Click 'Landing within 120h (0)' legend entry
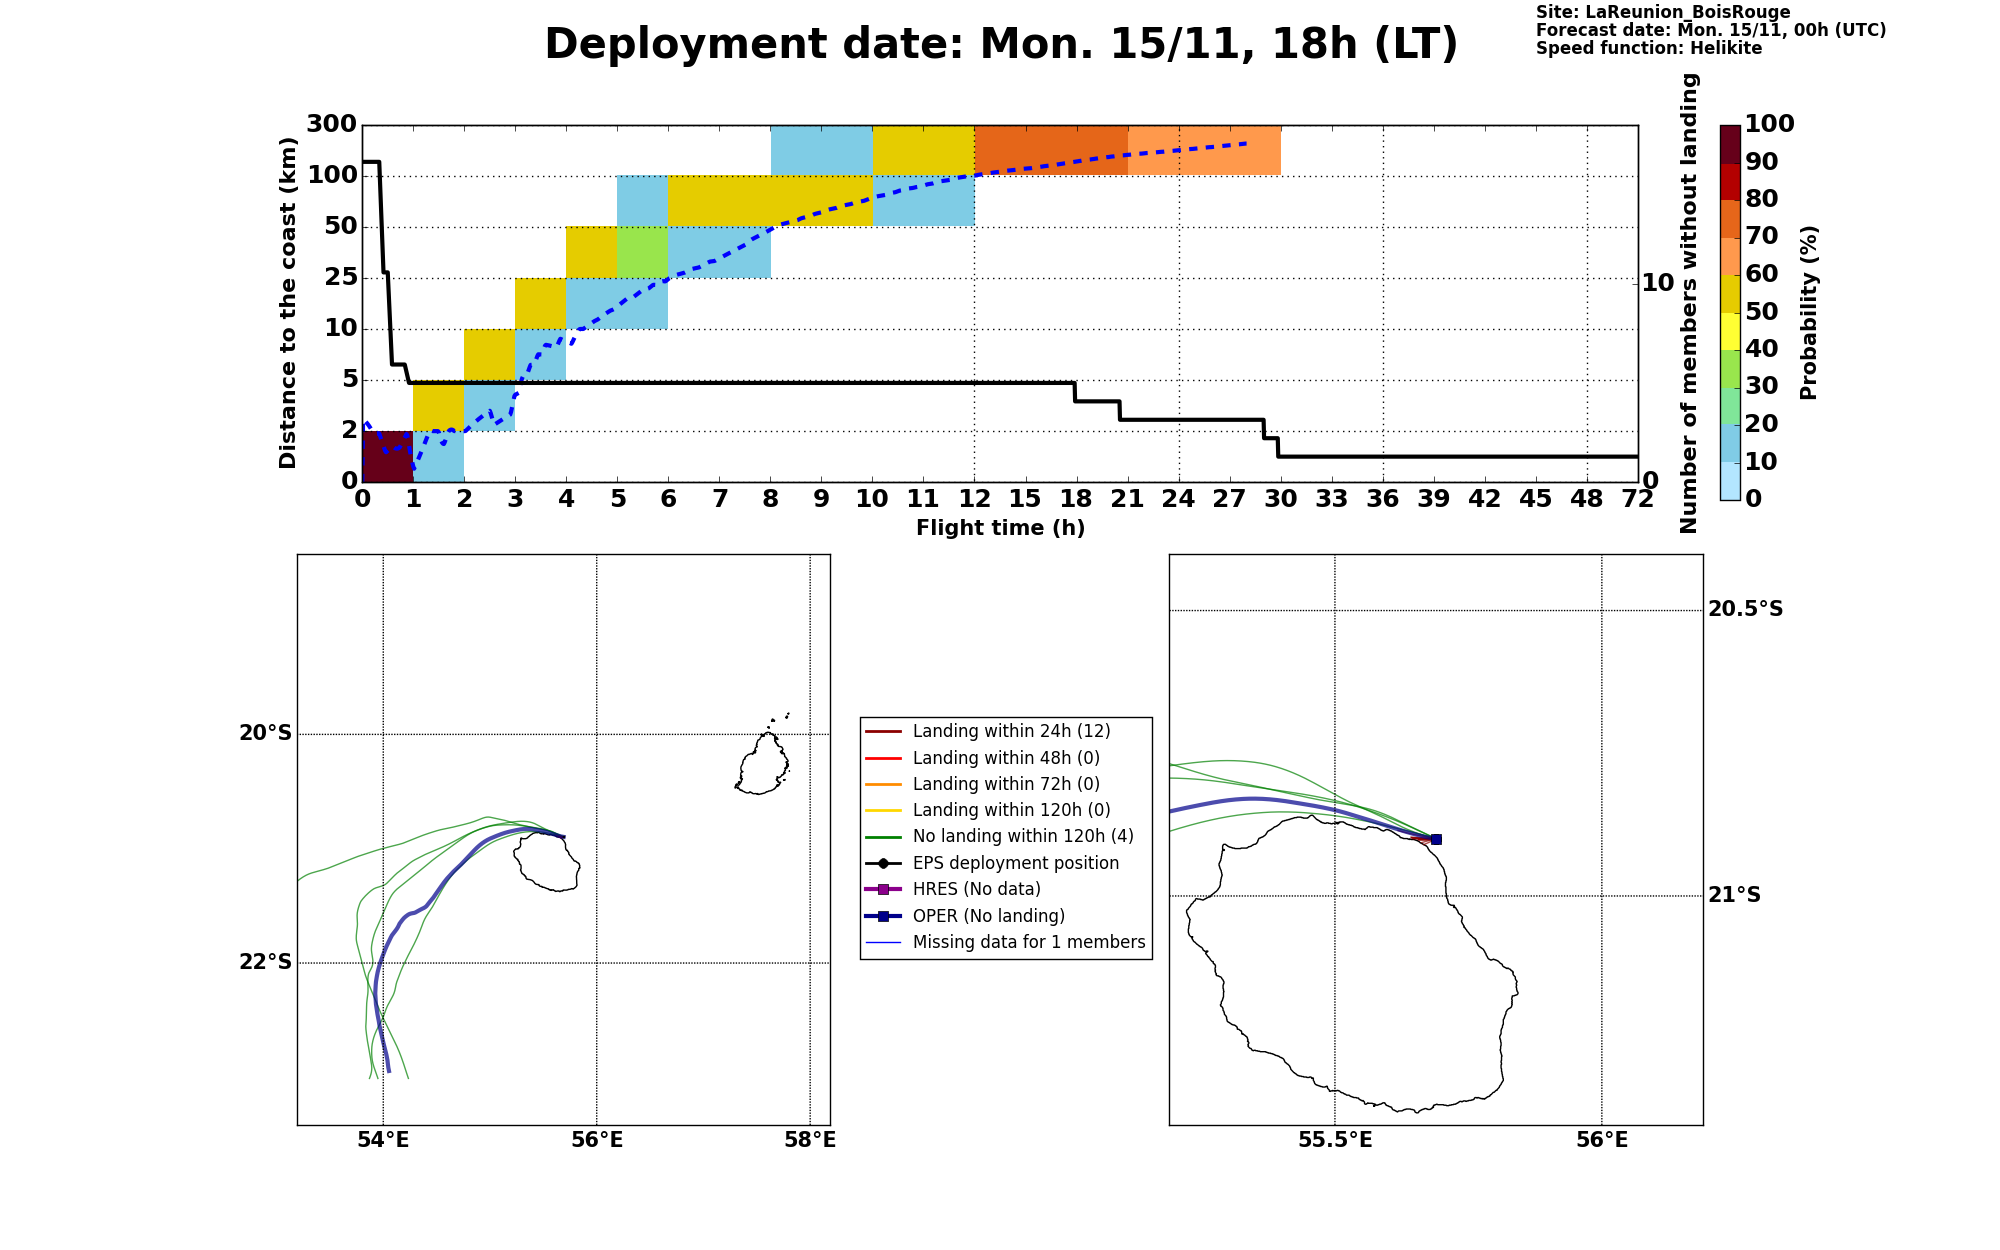This screenshot has width=2000, height=1250. click(988, 810)
